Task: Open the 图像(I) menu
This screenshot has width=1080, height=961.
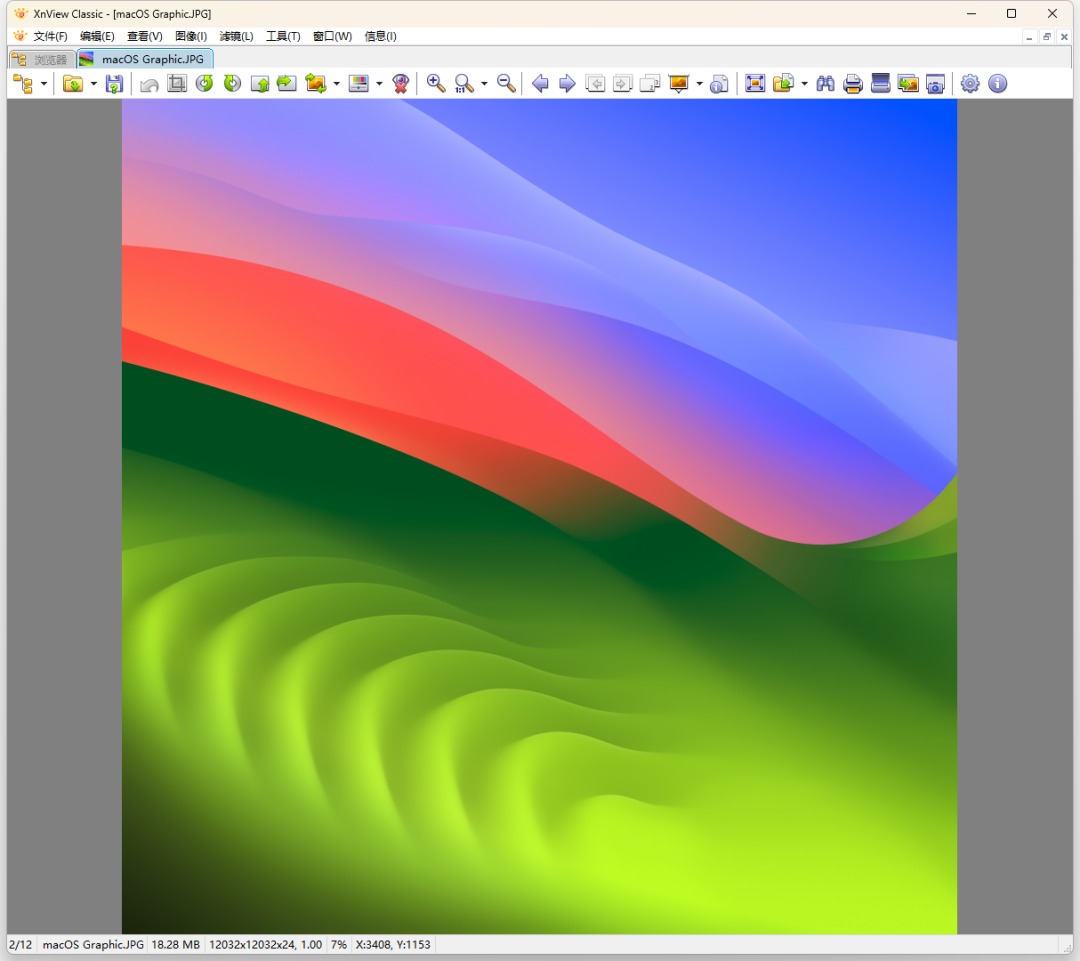Action: coord(191,36)
